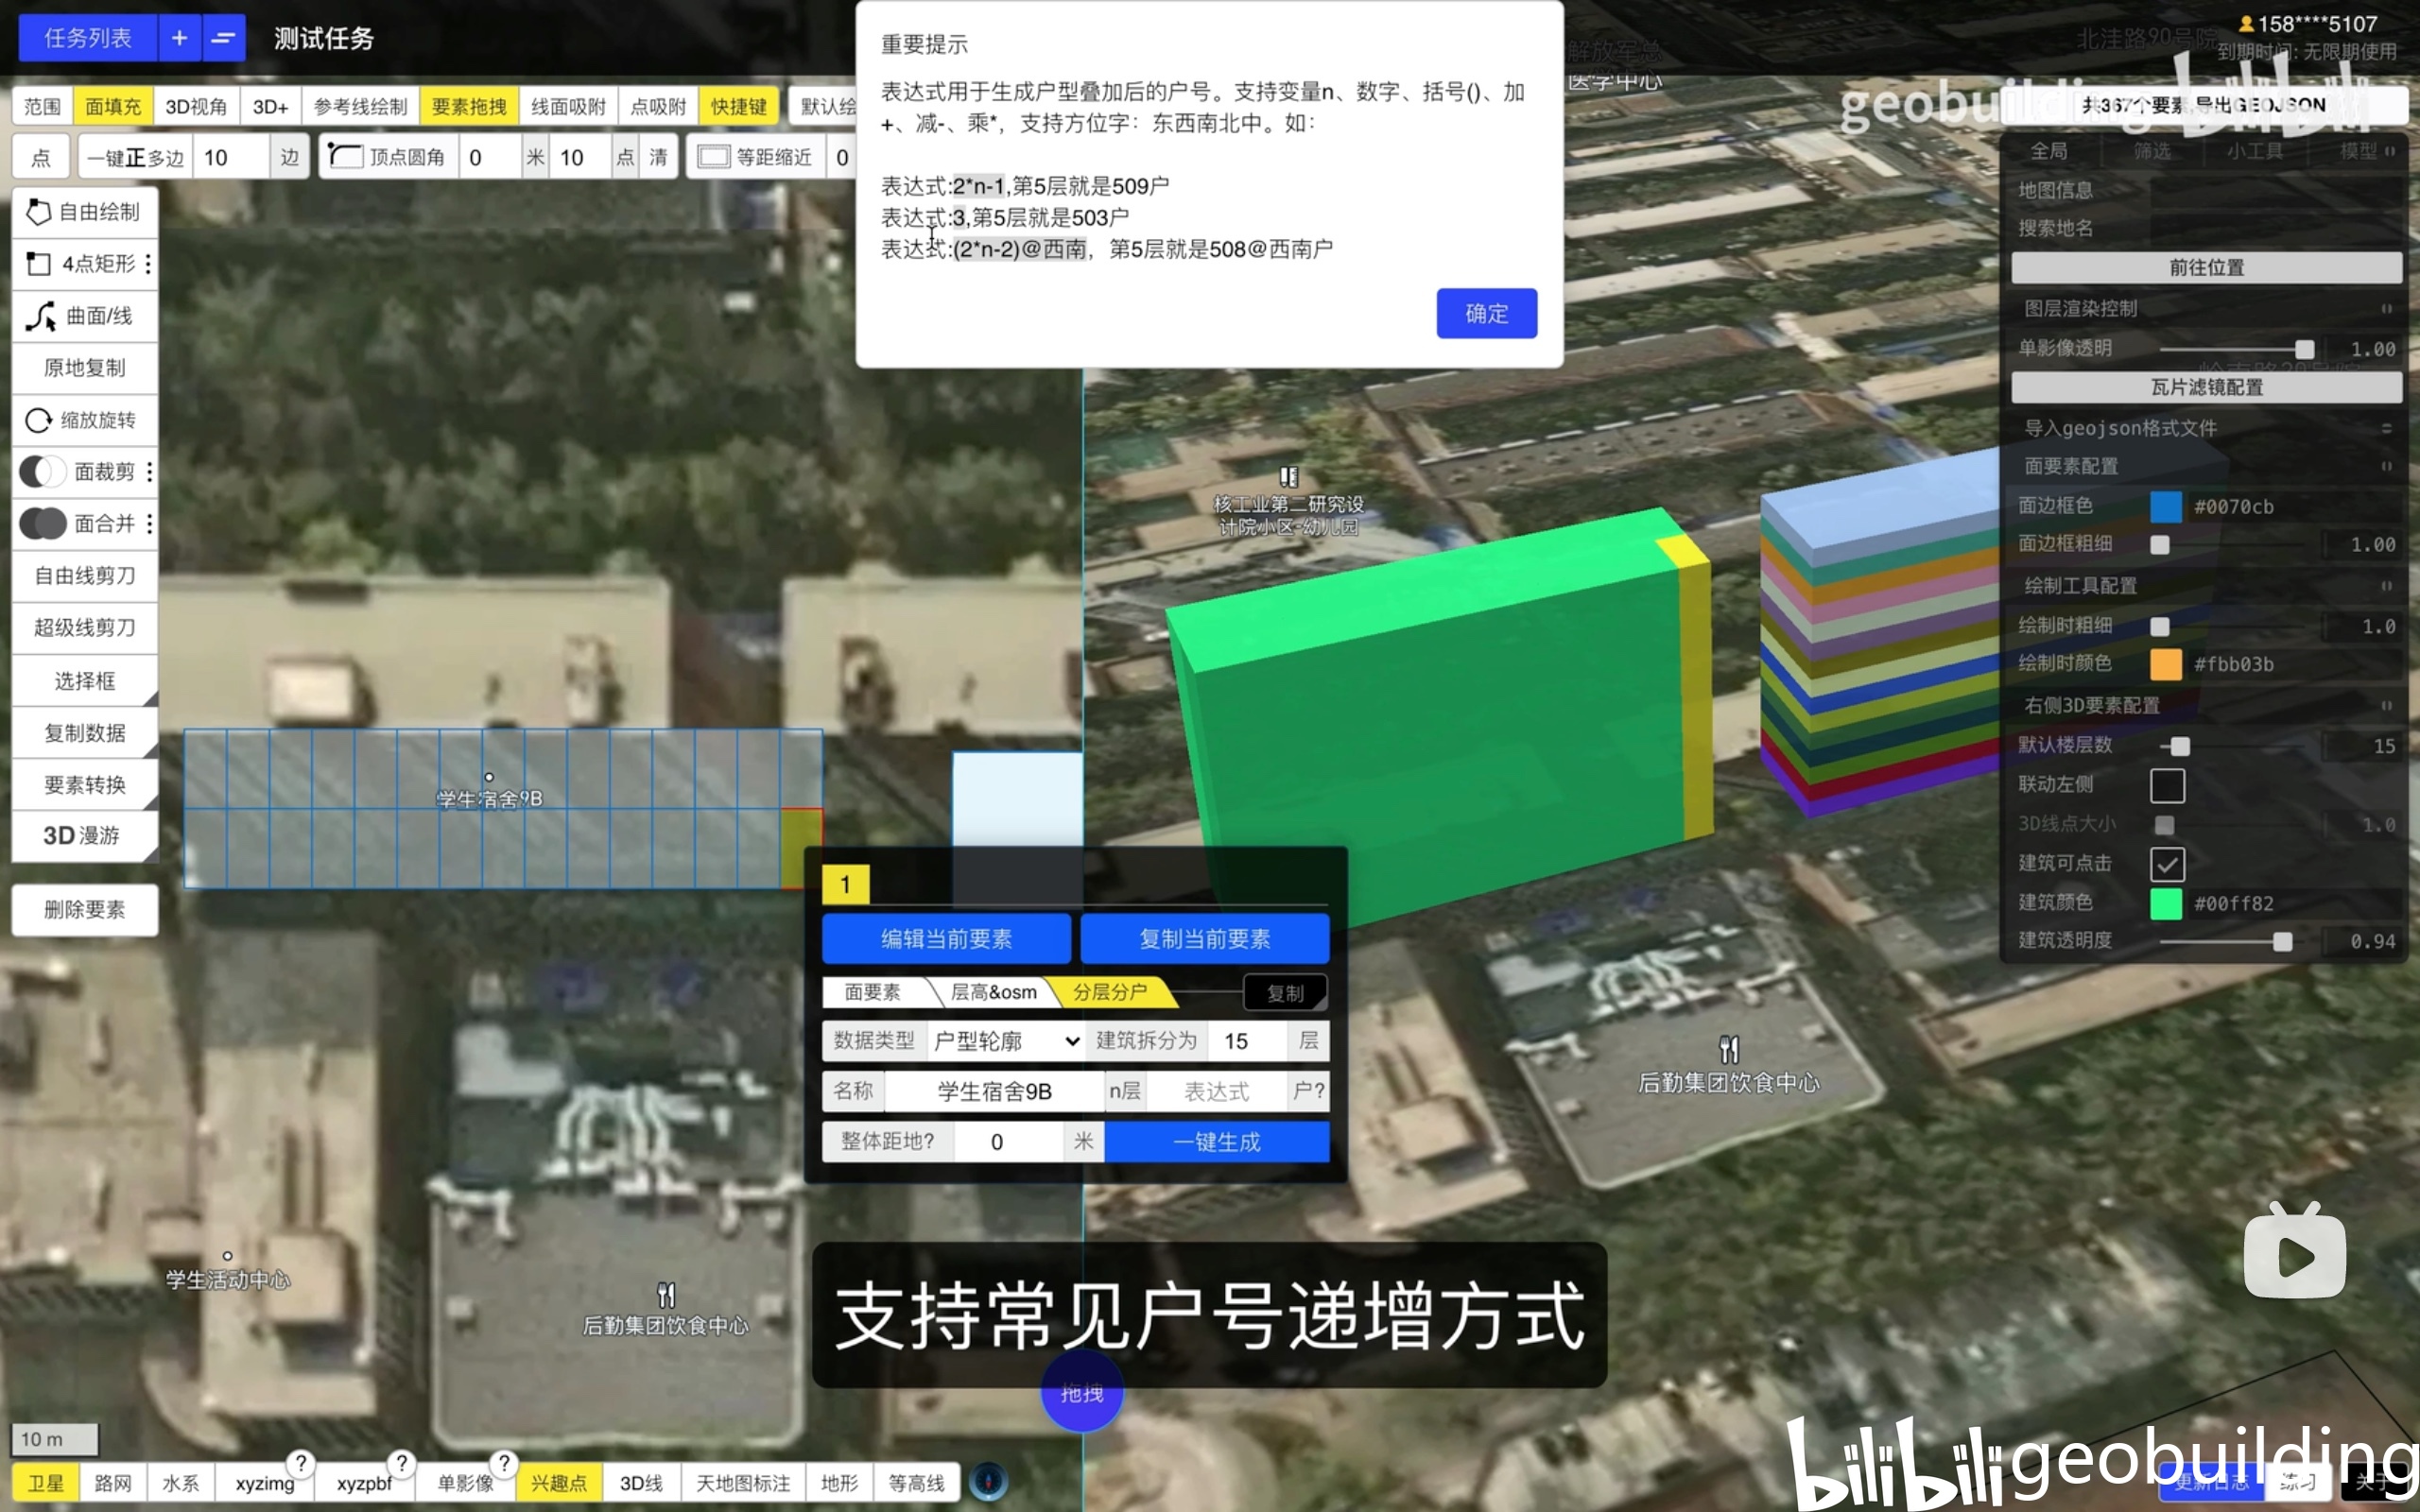This screenshot has width=2420, height=1512.
Task: Click the 学生宿舍9B map point marker
Action: [x=489, y=777]
